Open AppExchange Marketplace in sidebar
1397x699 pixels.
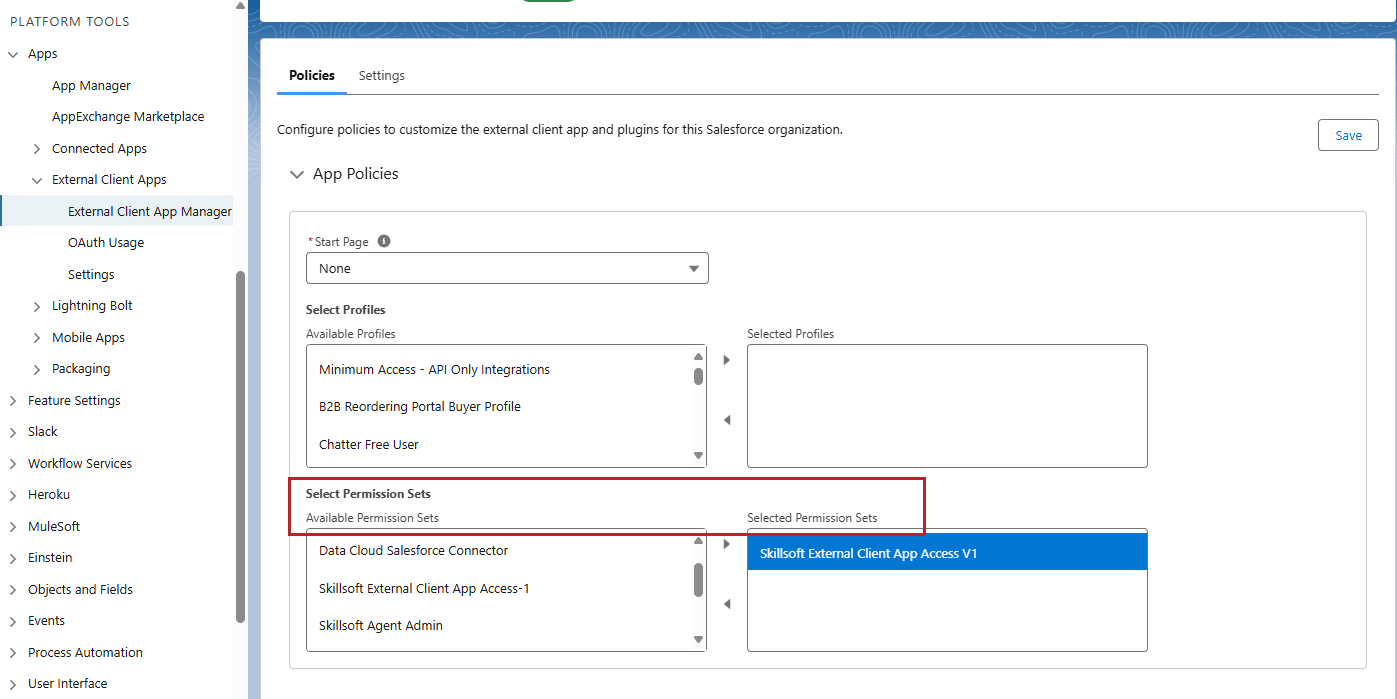click(128, 117)
